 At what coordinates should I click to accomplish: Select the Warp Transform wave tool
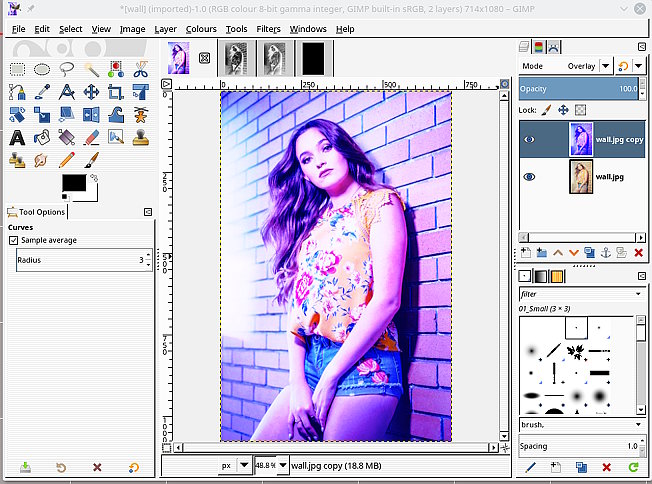pos(116,115)
